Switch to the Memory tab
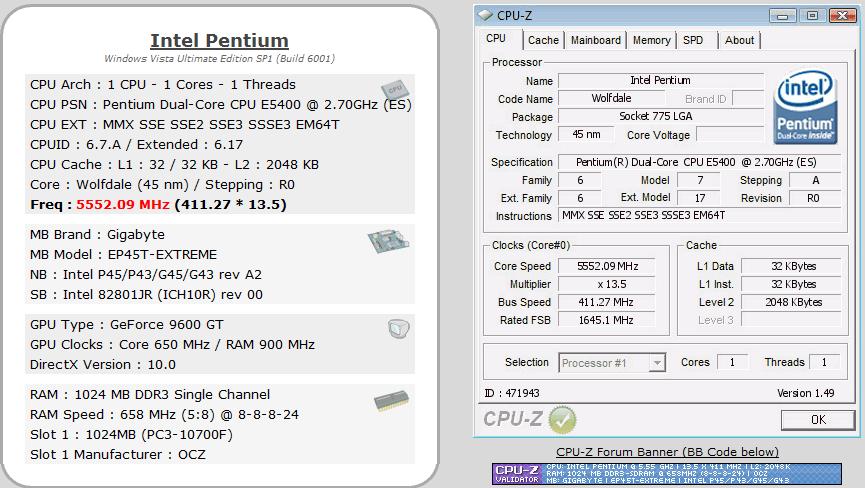Viewport: 865px width, 488px height. tap(652, 40)
